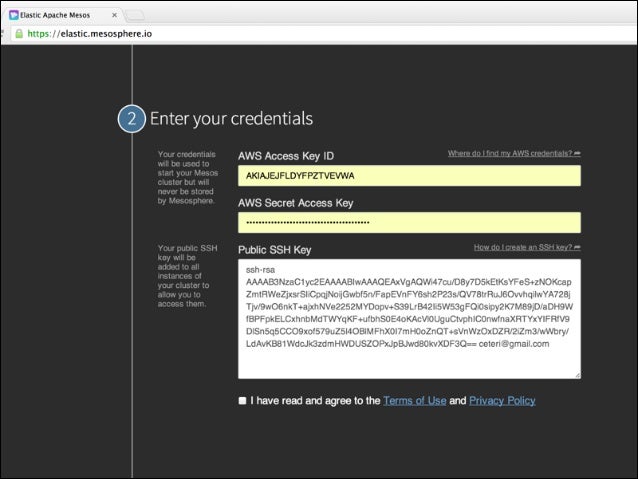This screenshot has height=479, width=638.
Task: Click 'I have read and agree to the' text
Action: point(315,400)
